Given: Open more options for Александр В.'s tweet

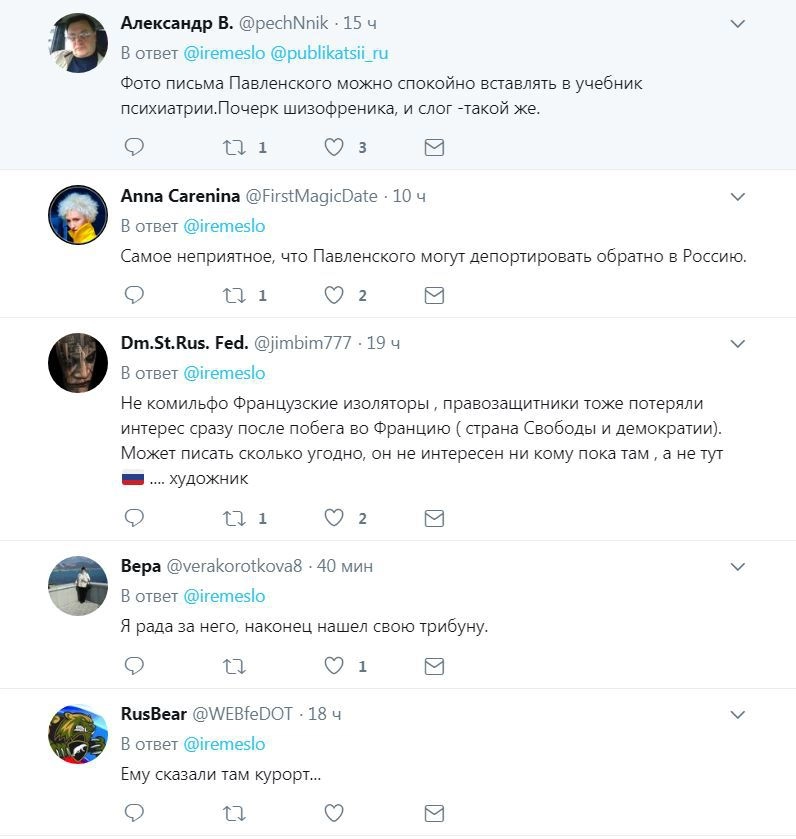Looking at the screenshot, I should (x=738, y=22).
